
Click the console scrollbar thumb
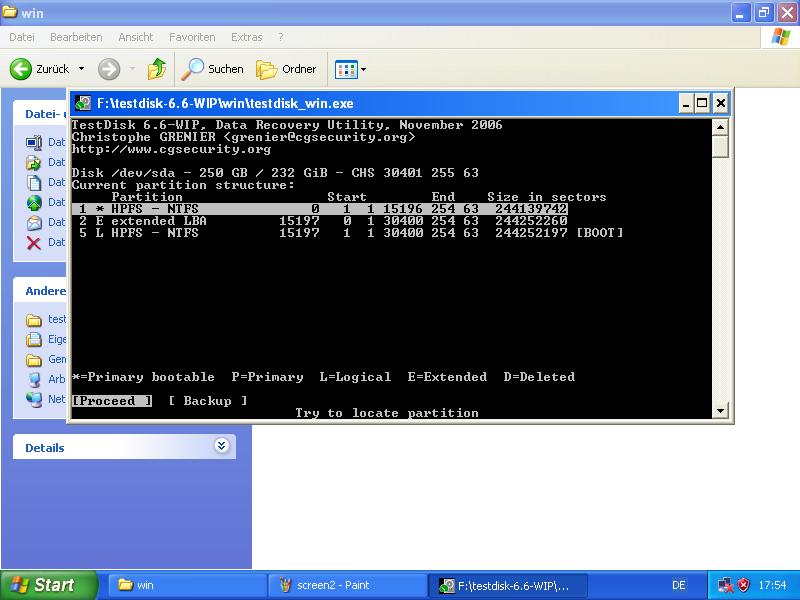720,146
